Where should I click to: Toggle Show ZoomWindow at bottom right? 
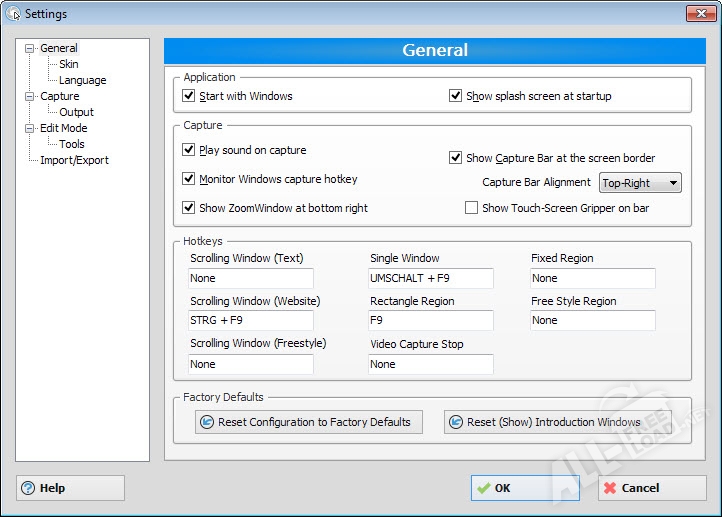189,208
